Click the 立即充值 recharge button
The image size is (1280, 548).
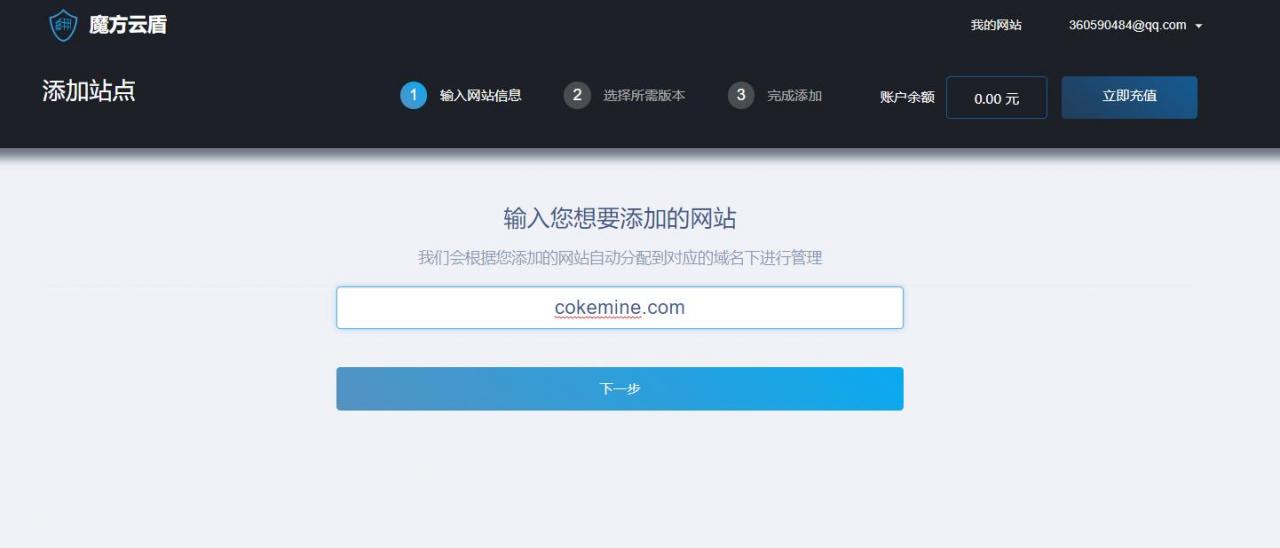(x=1129, y=97)
